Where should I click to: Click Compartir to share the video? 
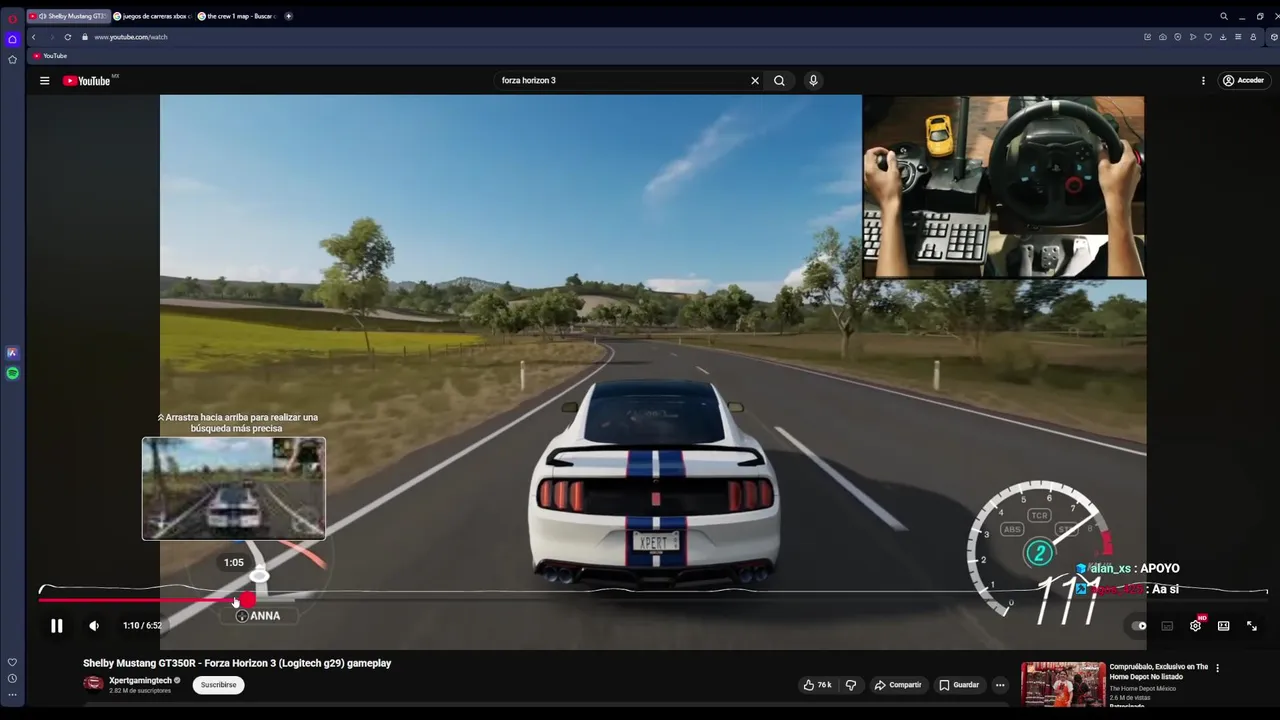coord(898,685)
